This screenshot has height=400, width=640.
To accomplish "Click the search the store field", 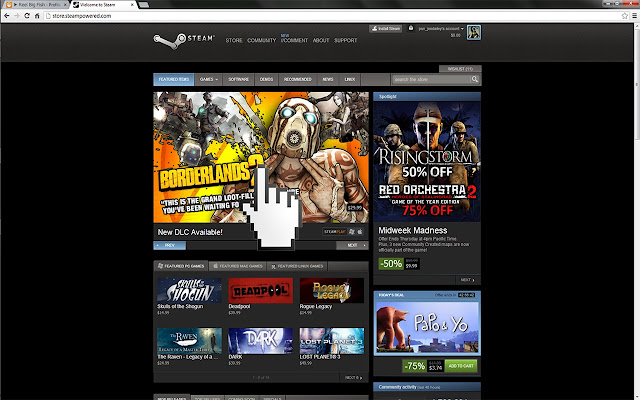I will tap(431, 79).
